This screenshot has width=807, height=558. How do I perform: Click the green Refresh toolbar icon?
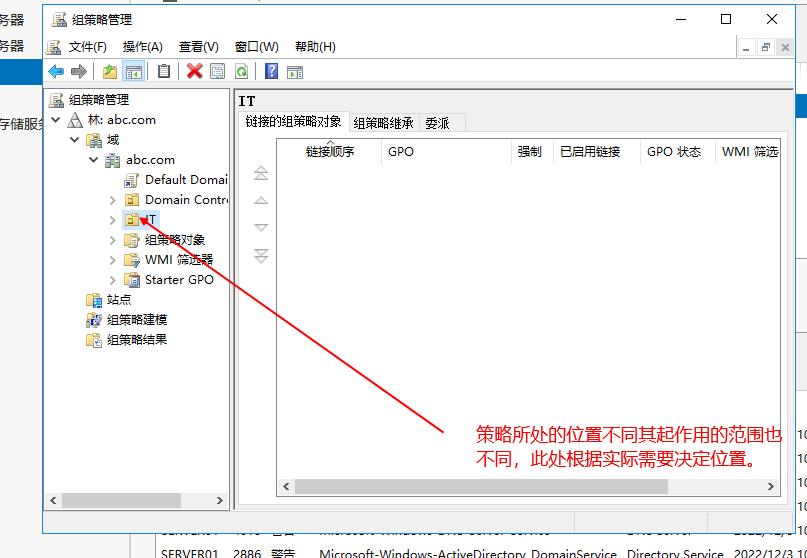coord(241,71)
